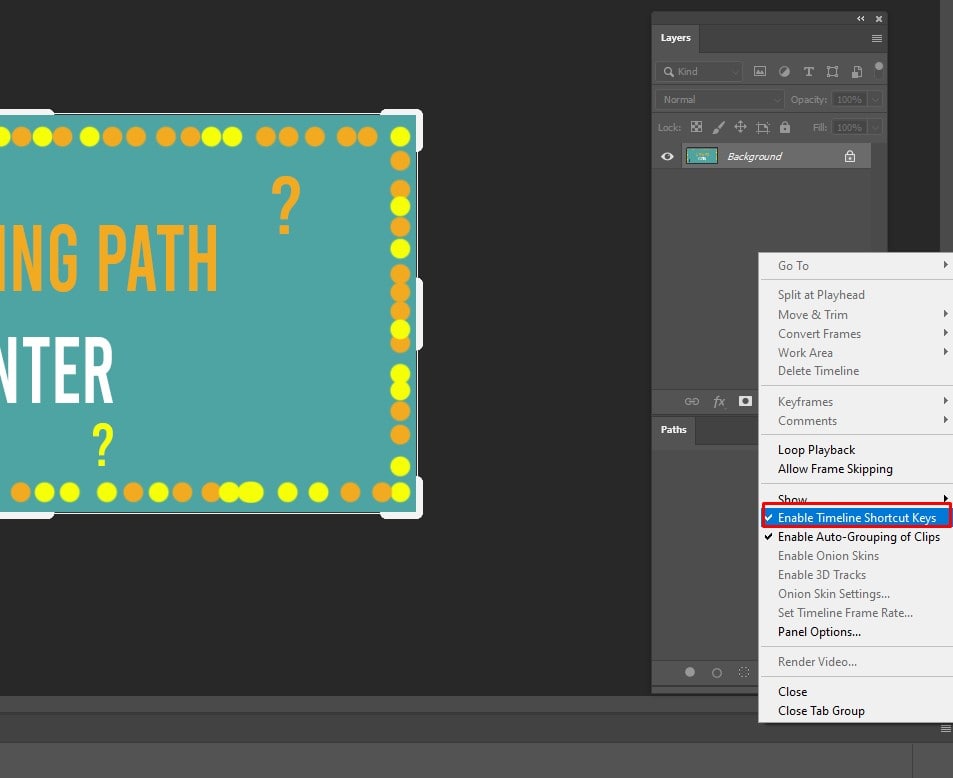Click the fx layer style icon
The height and width of the screenshot is (778, 953).
coord(719,401)
